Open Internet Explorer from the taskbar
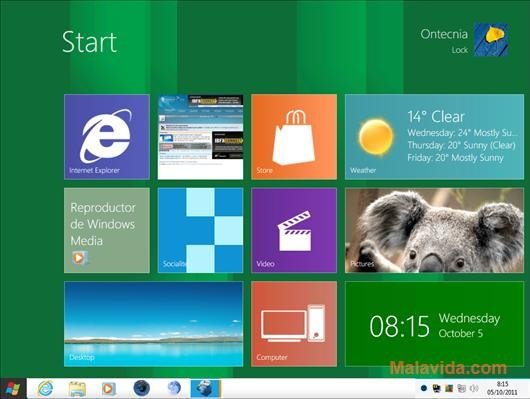Viewport: 530px width, 399px height. tap(45, 389)
